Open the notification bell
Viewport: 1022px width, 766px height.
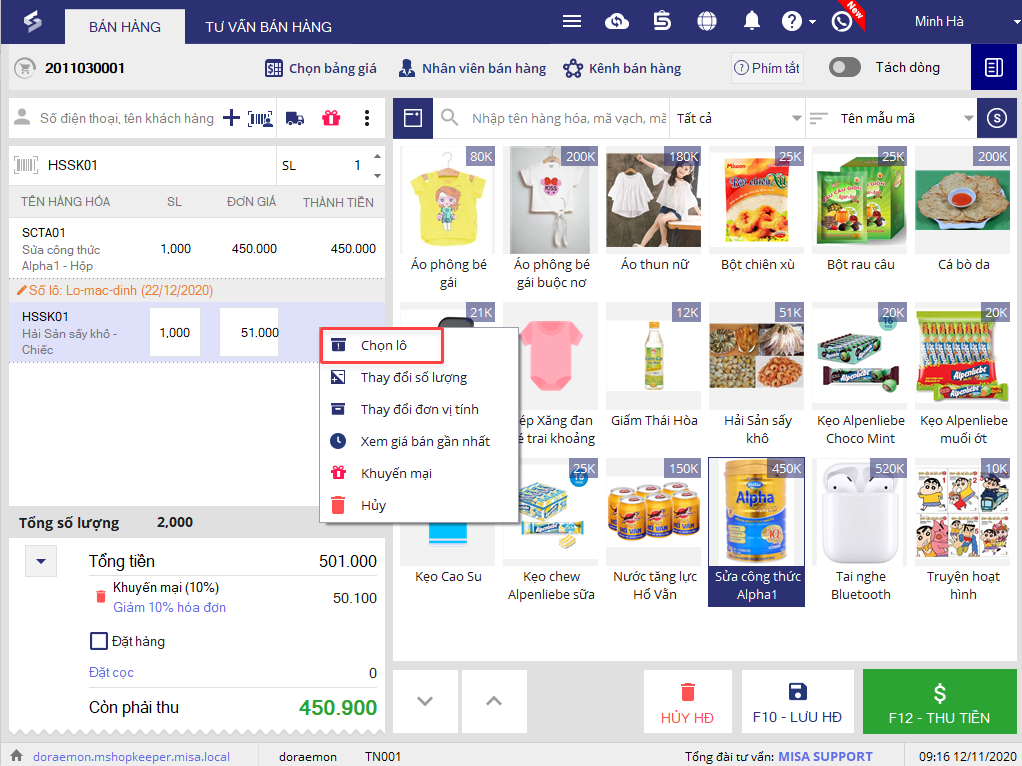tap(752, 22)
